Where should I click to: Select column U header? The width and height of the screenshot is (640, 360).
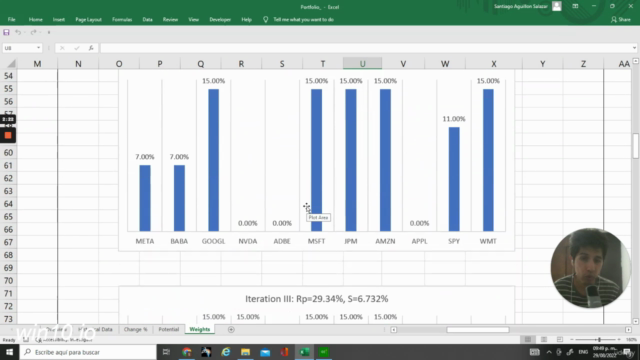click(362, 64)
